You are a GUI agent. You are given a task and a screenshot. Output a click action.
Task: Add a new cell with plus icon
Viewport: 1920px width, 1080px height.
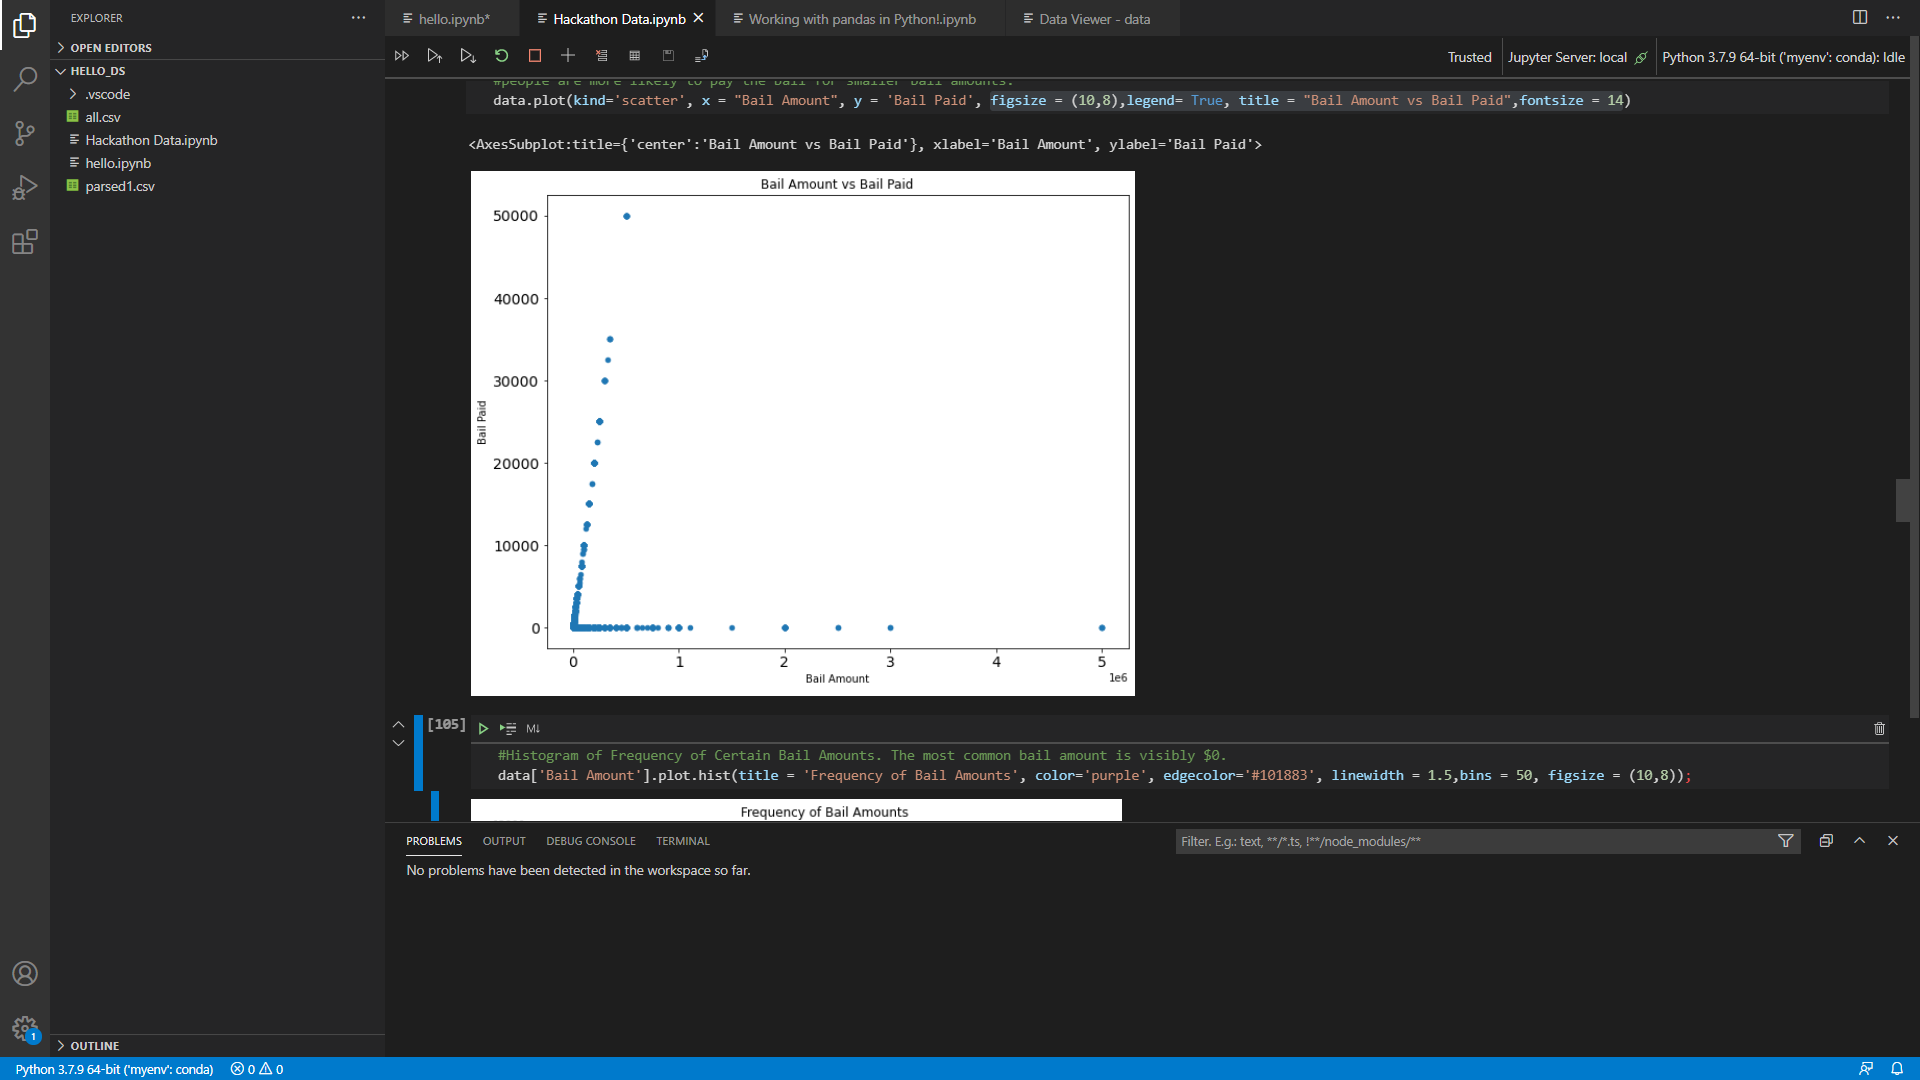[568, 56]
